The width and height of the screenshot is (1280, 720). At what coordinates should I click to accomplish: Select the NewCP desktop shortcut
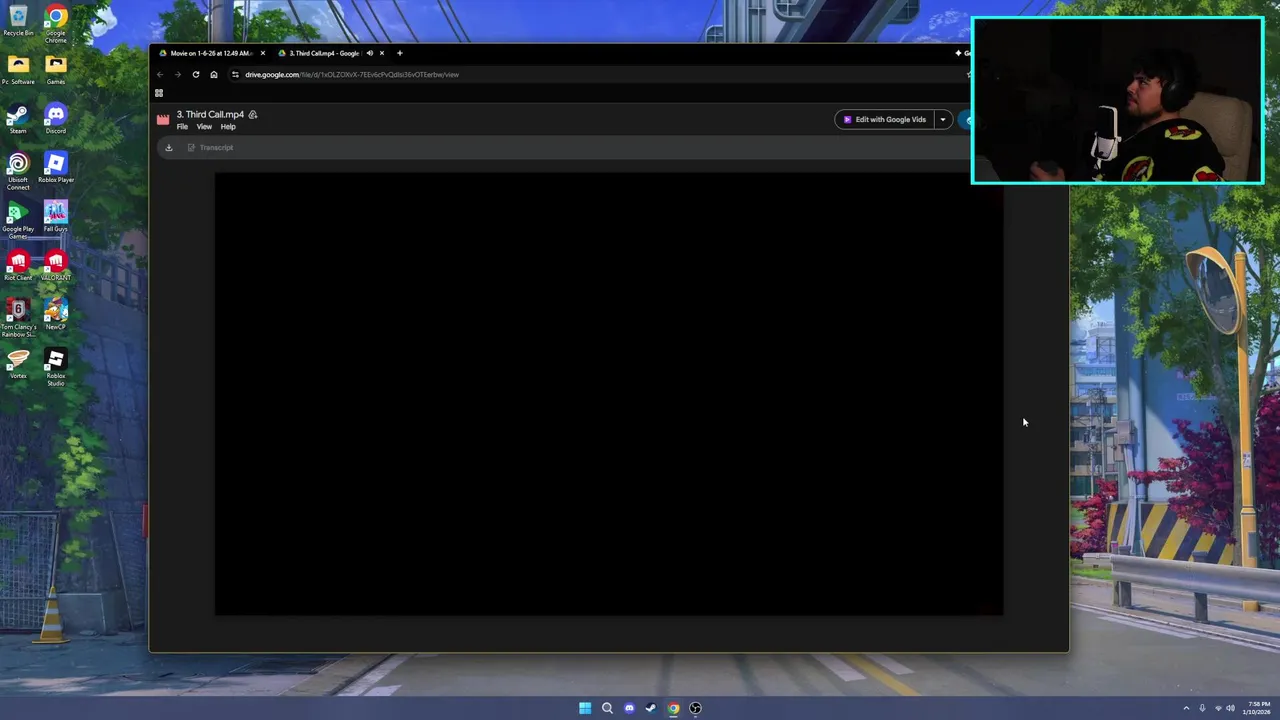56,315
